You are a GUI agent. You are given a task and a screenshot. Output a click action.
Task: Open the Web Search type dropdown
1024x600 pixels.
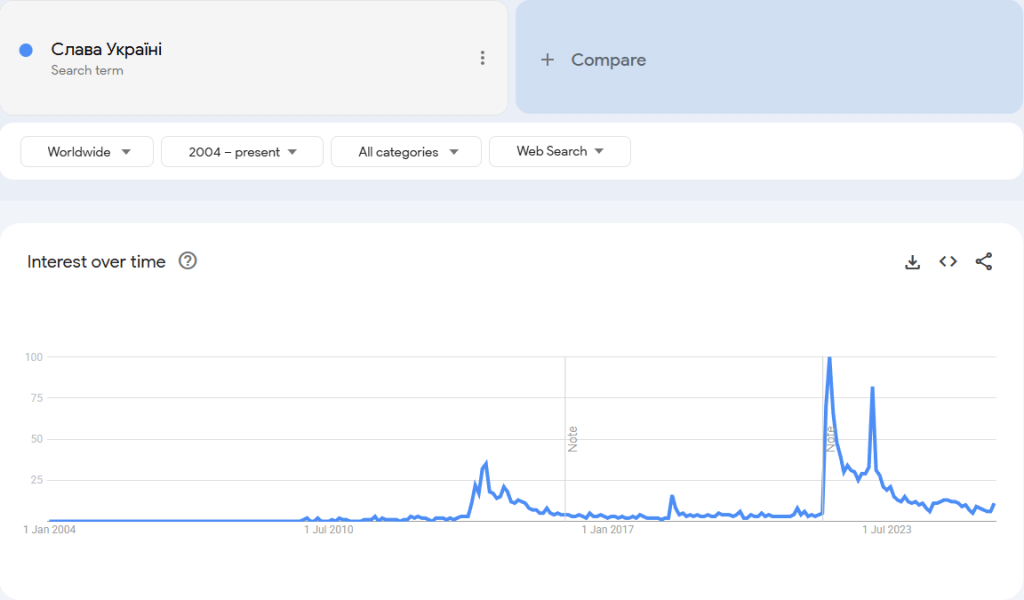[x=560, y=151]
